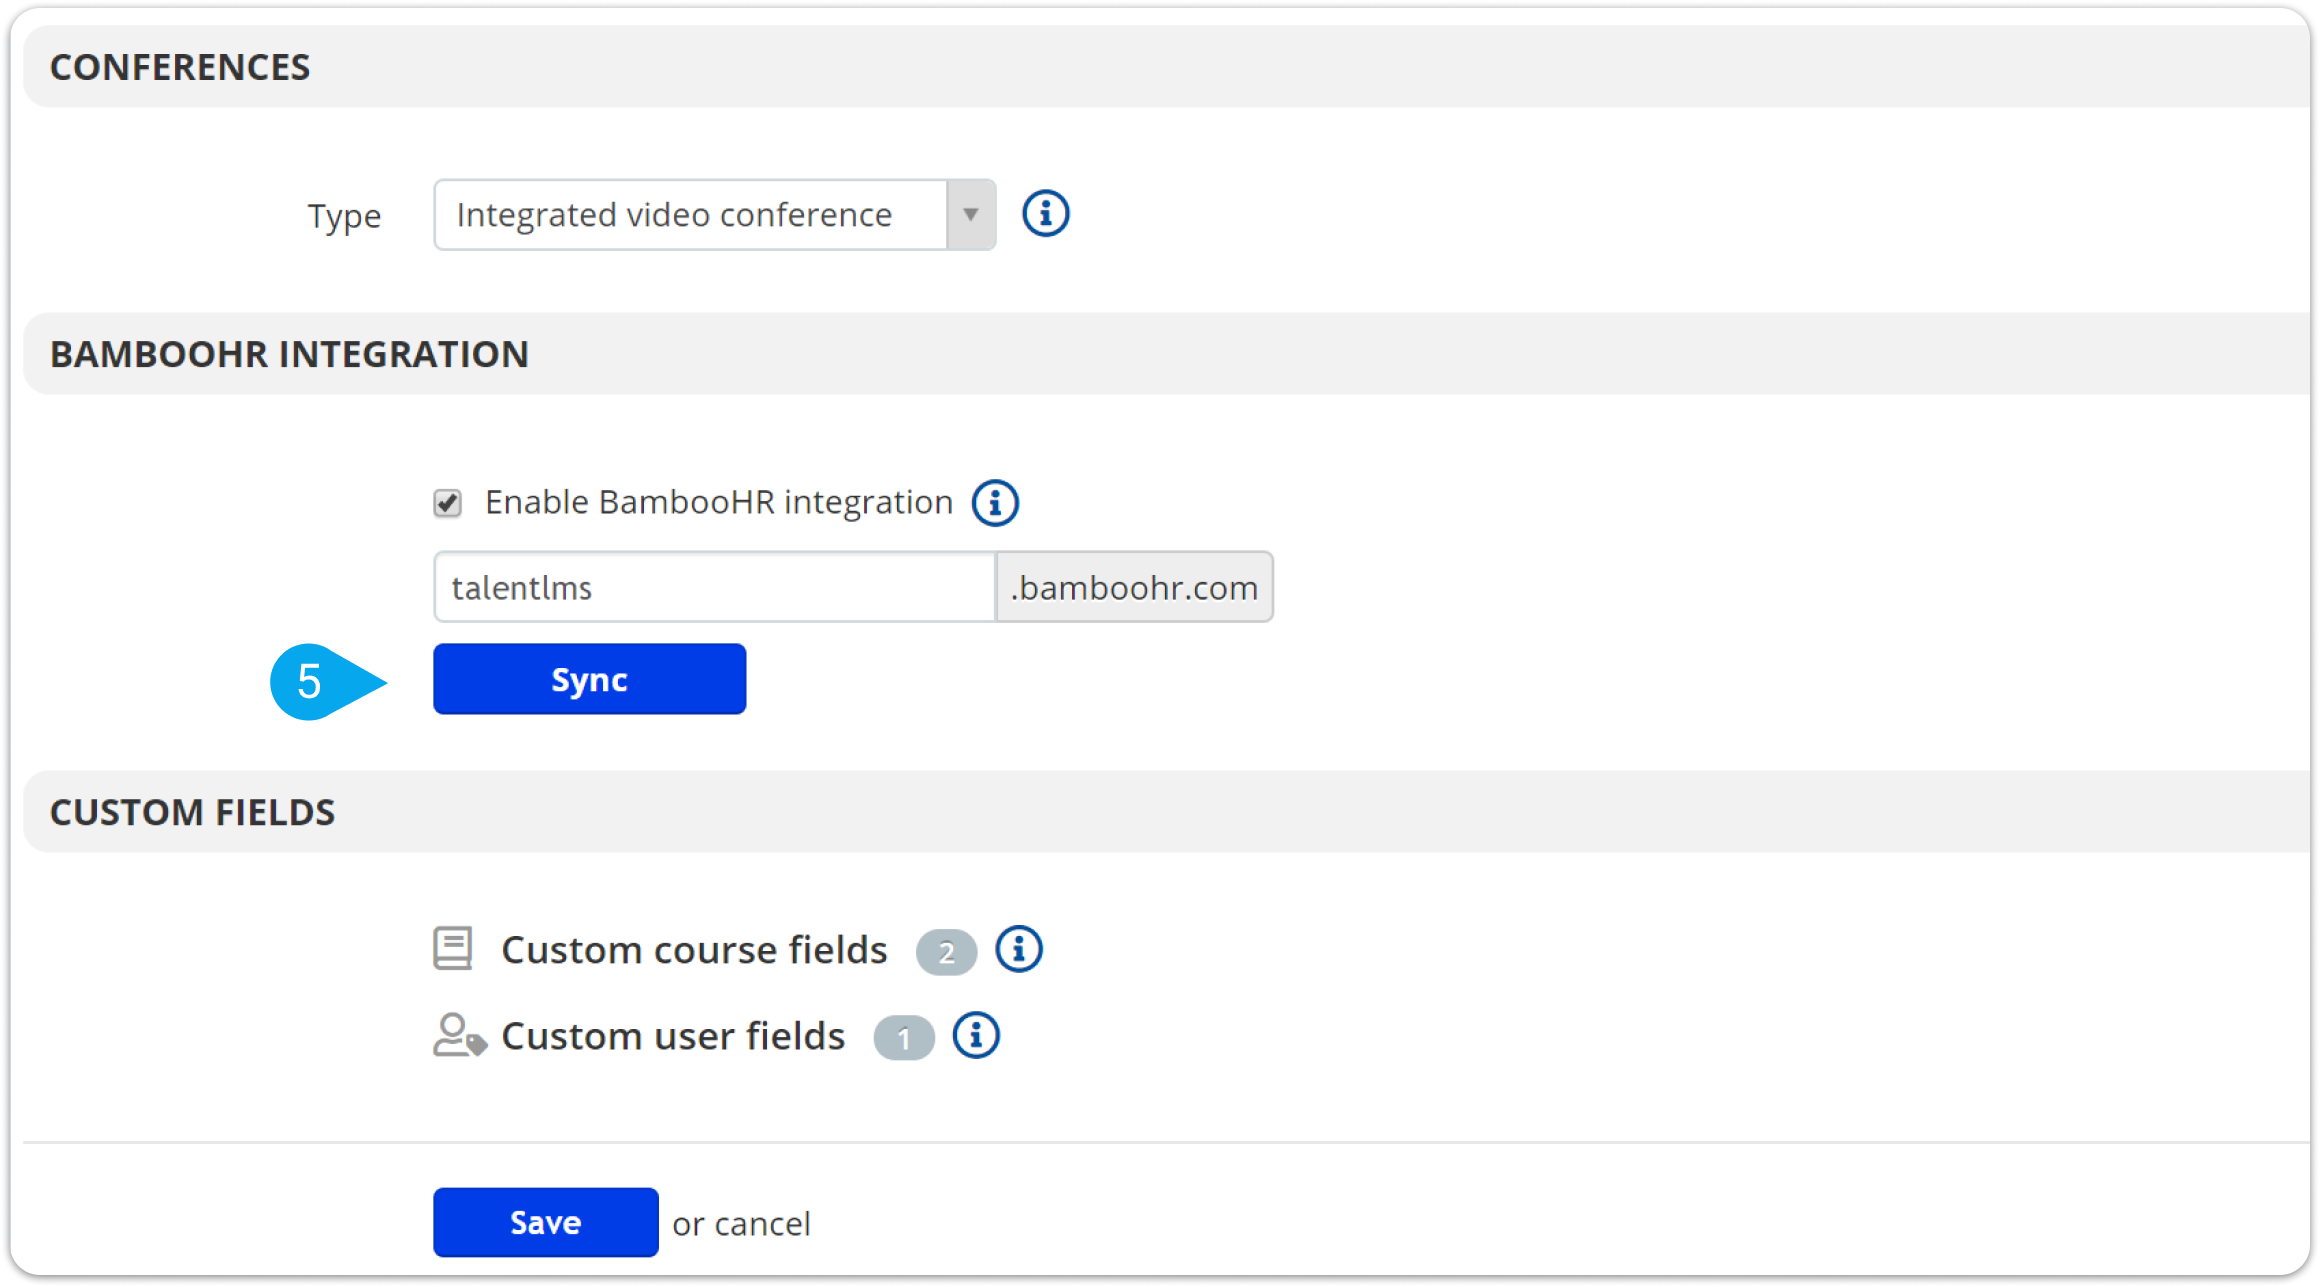Click the count badge showing 1 user field
The width and height of the screenshot is (2320, 1287).
903,1038
